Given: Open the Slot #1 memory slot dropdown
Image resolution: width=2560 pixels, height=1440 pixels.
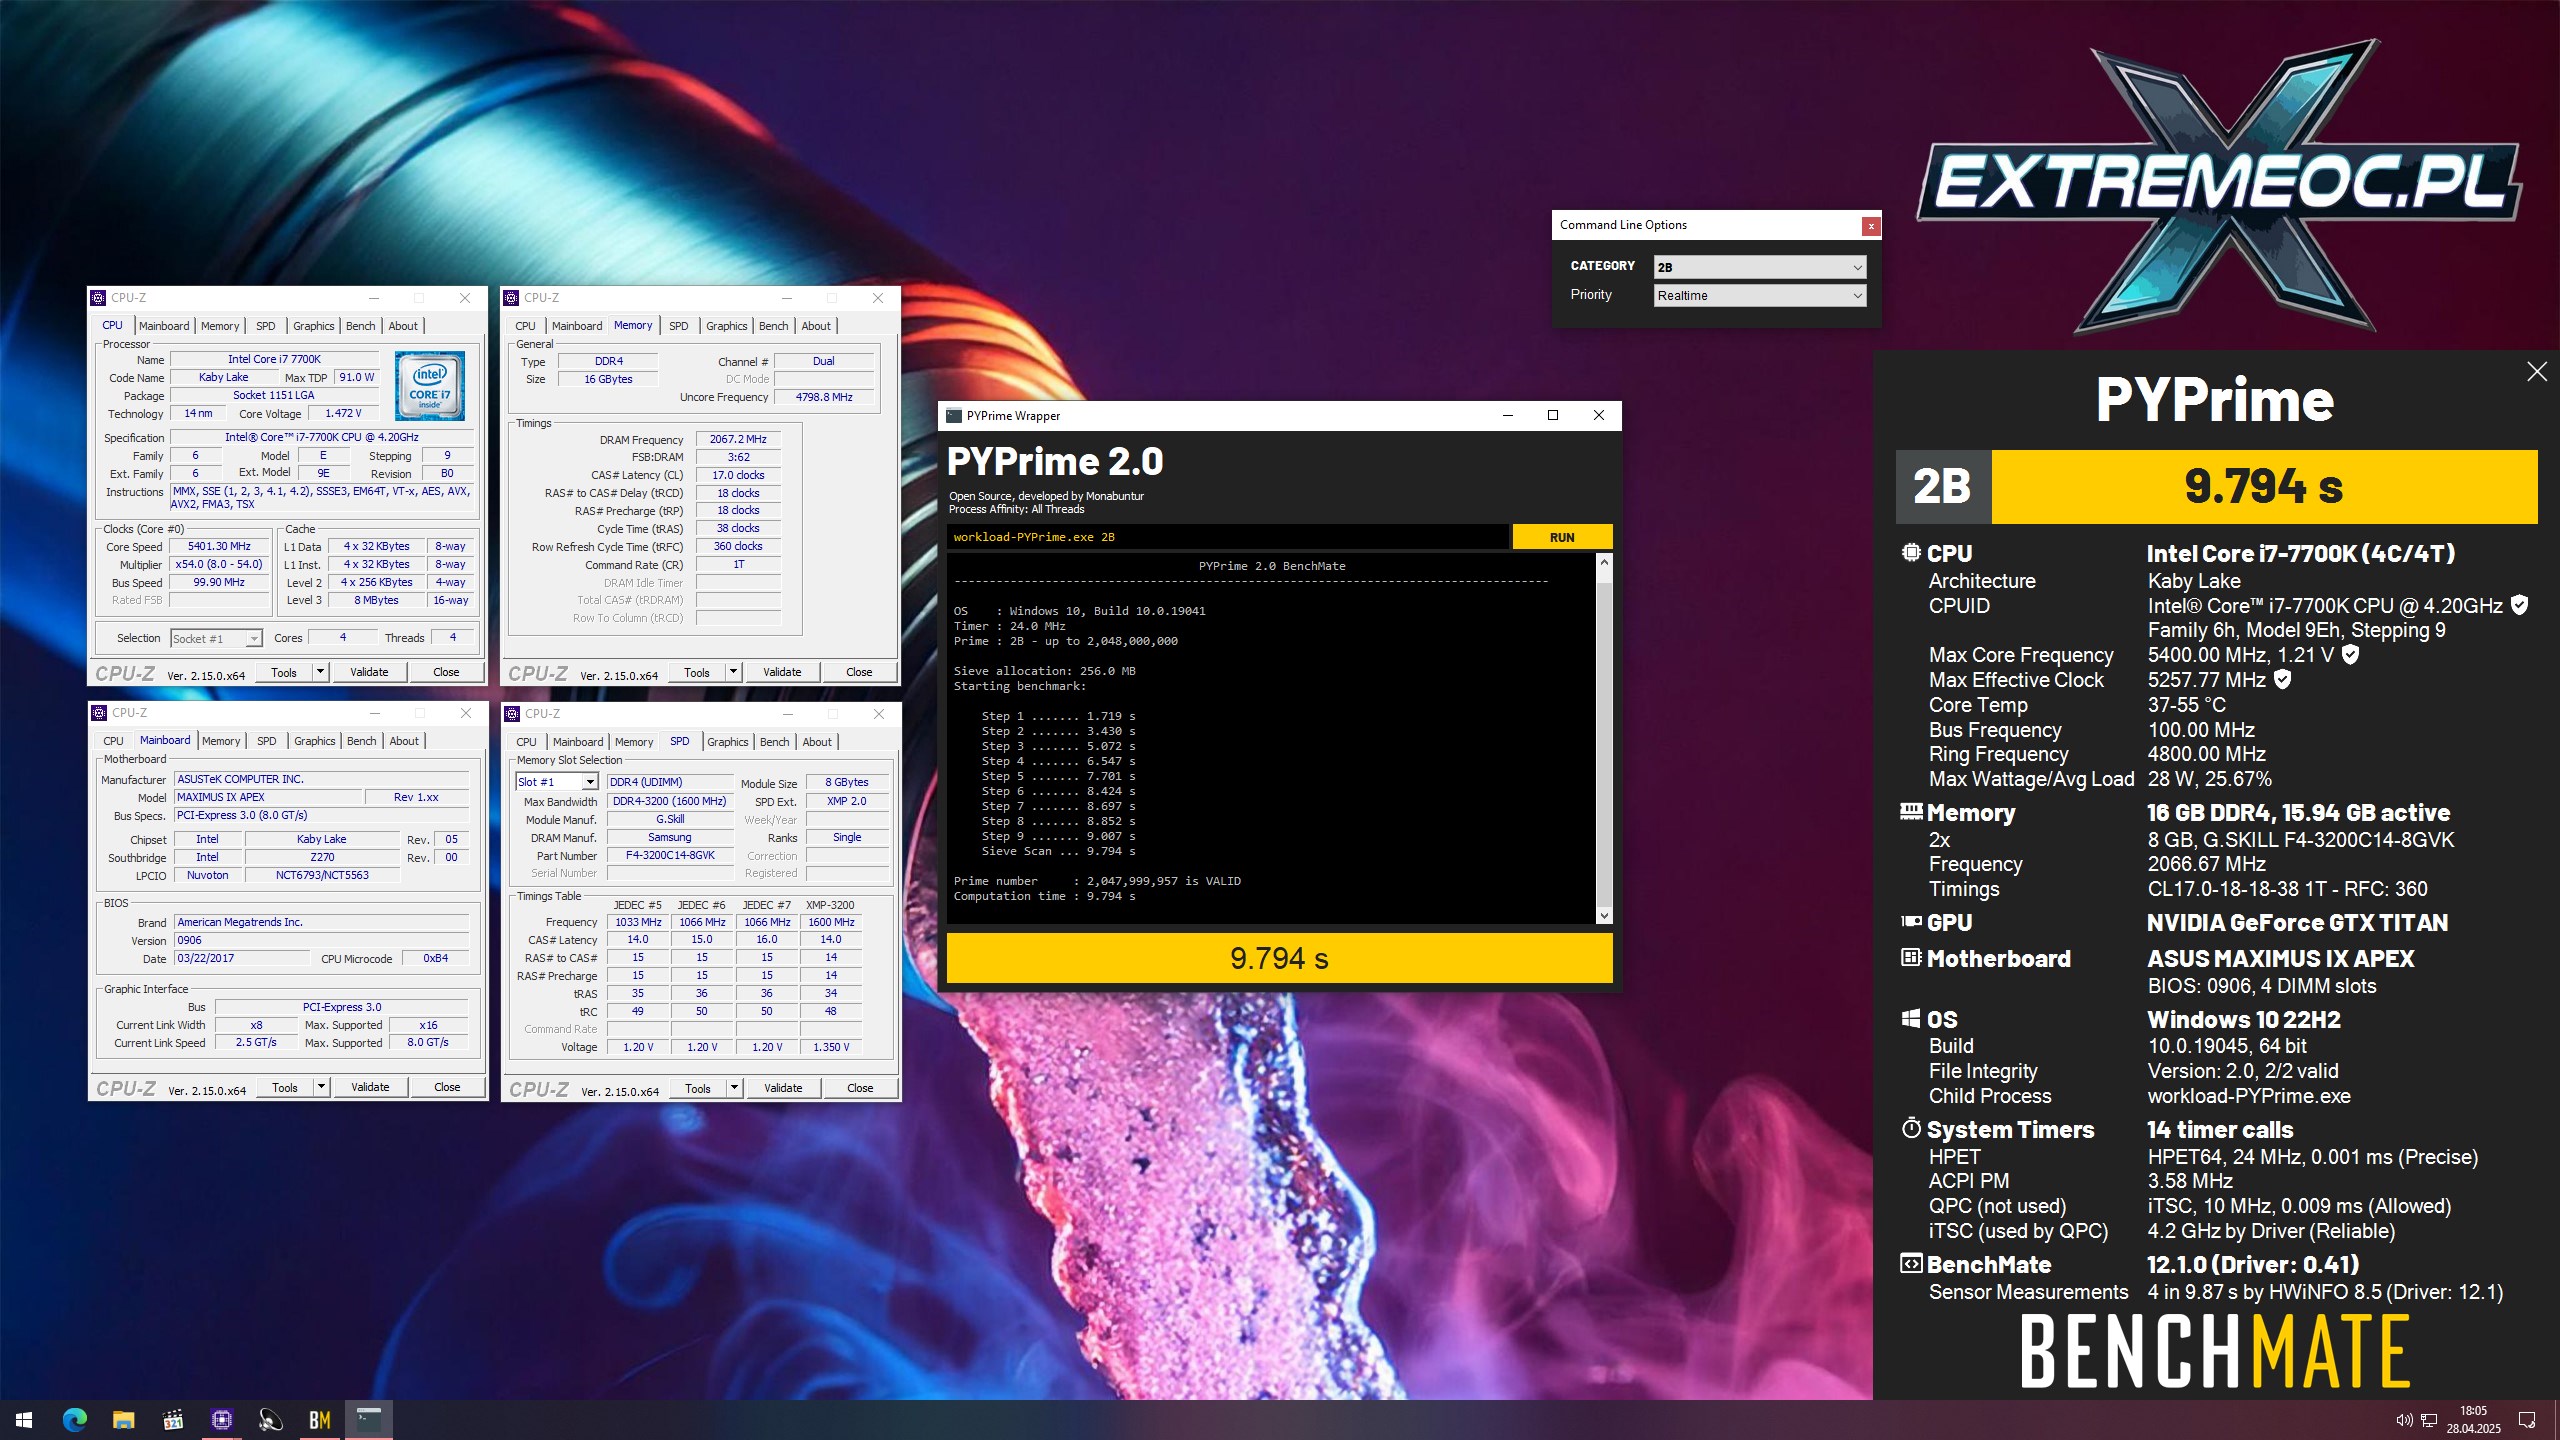Looking at the screenshot, I should coord(557,782).
